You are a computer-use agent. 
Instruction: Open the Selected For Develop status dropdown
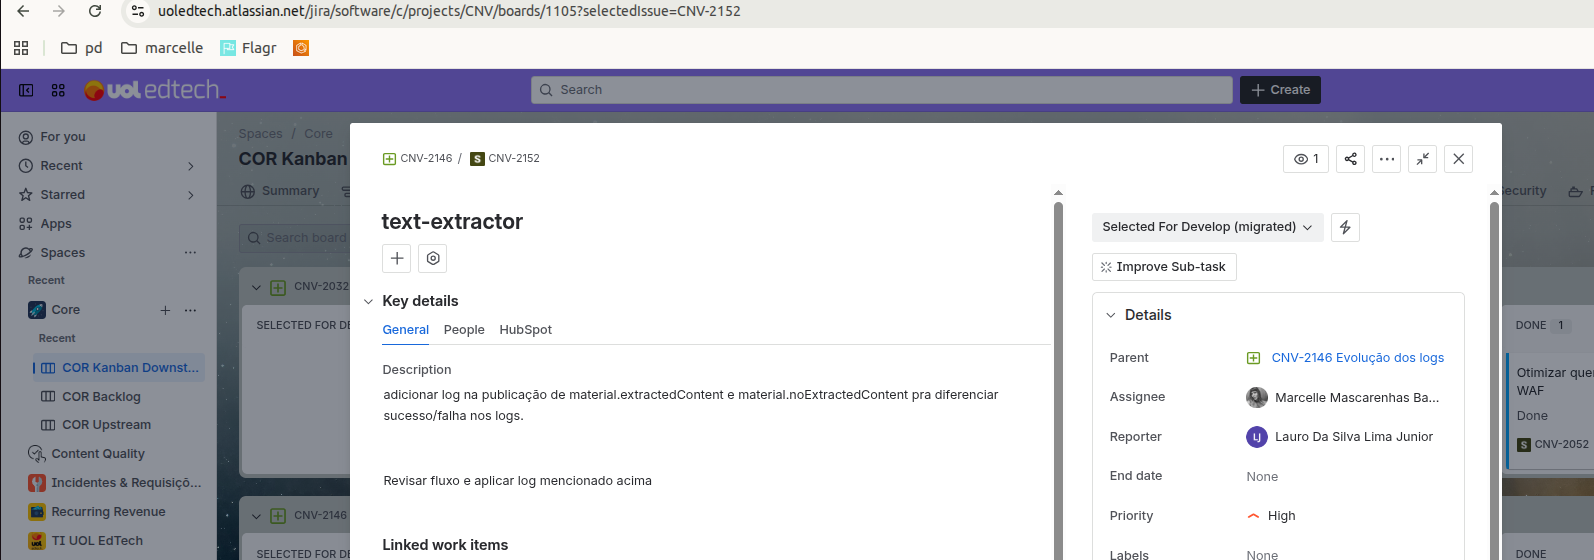point(1207,227)
